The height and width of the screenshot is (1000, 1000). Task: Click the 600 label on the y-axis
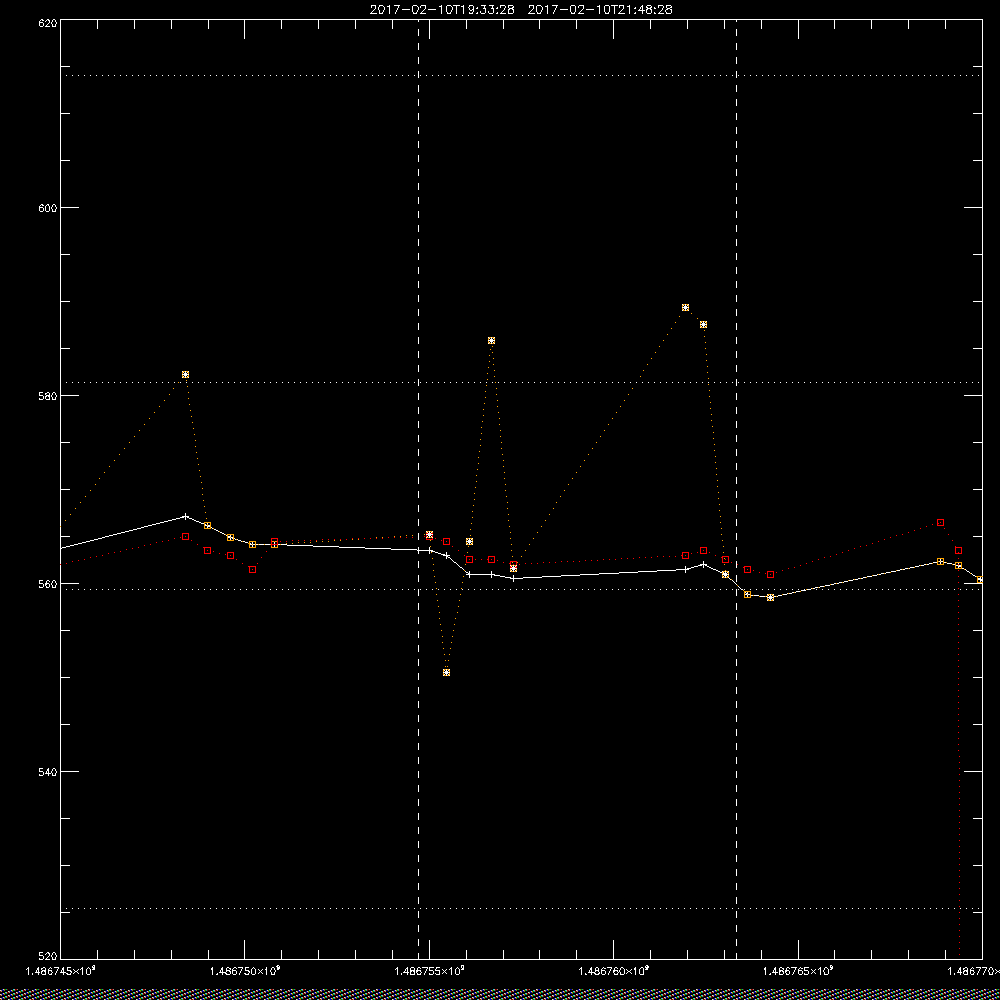click(x=49, y=208)
